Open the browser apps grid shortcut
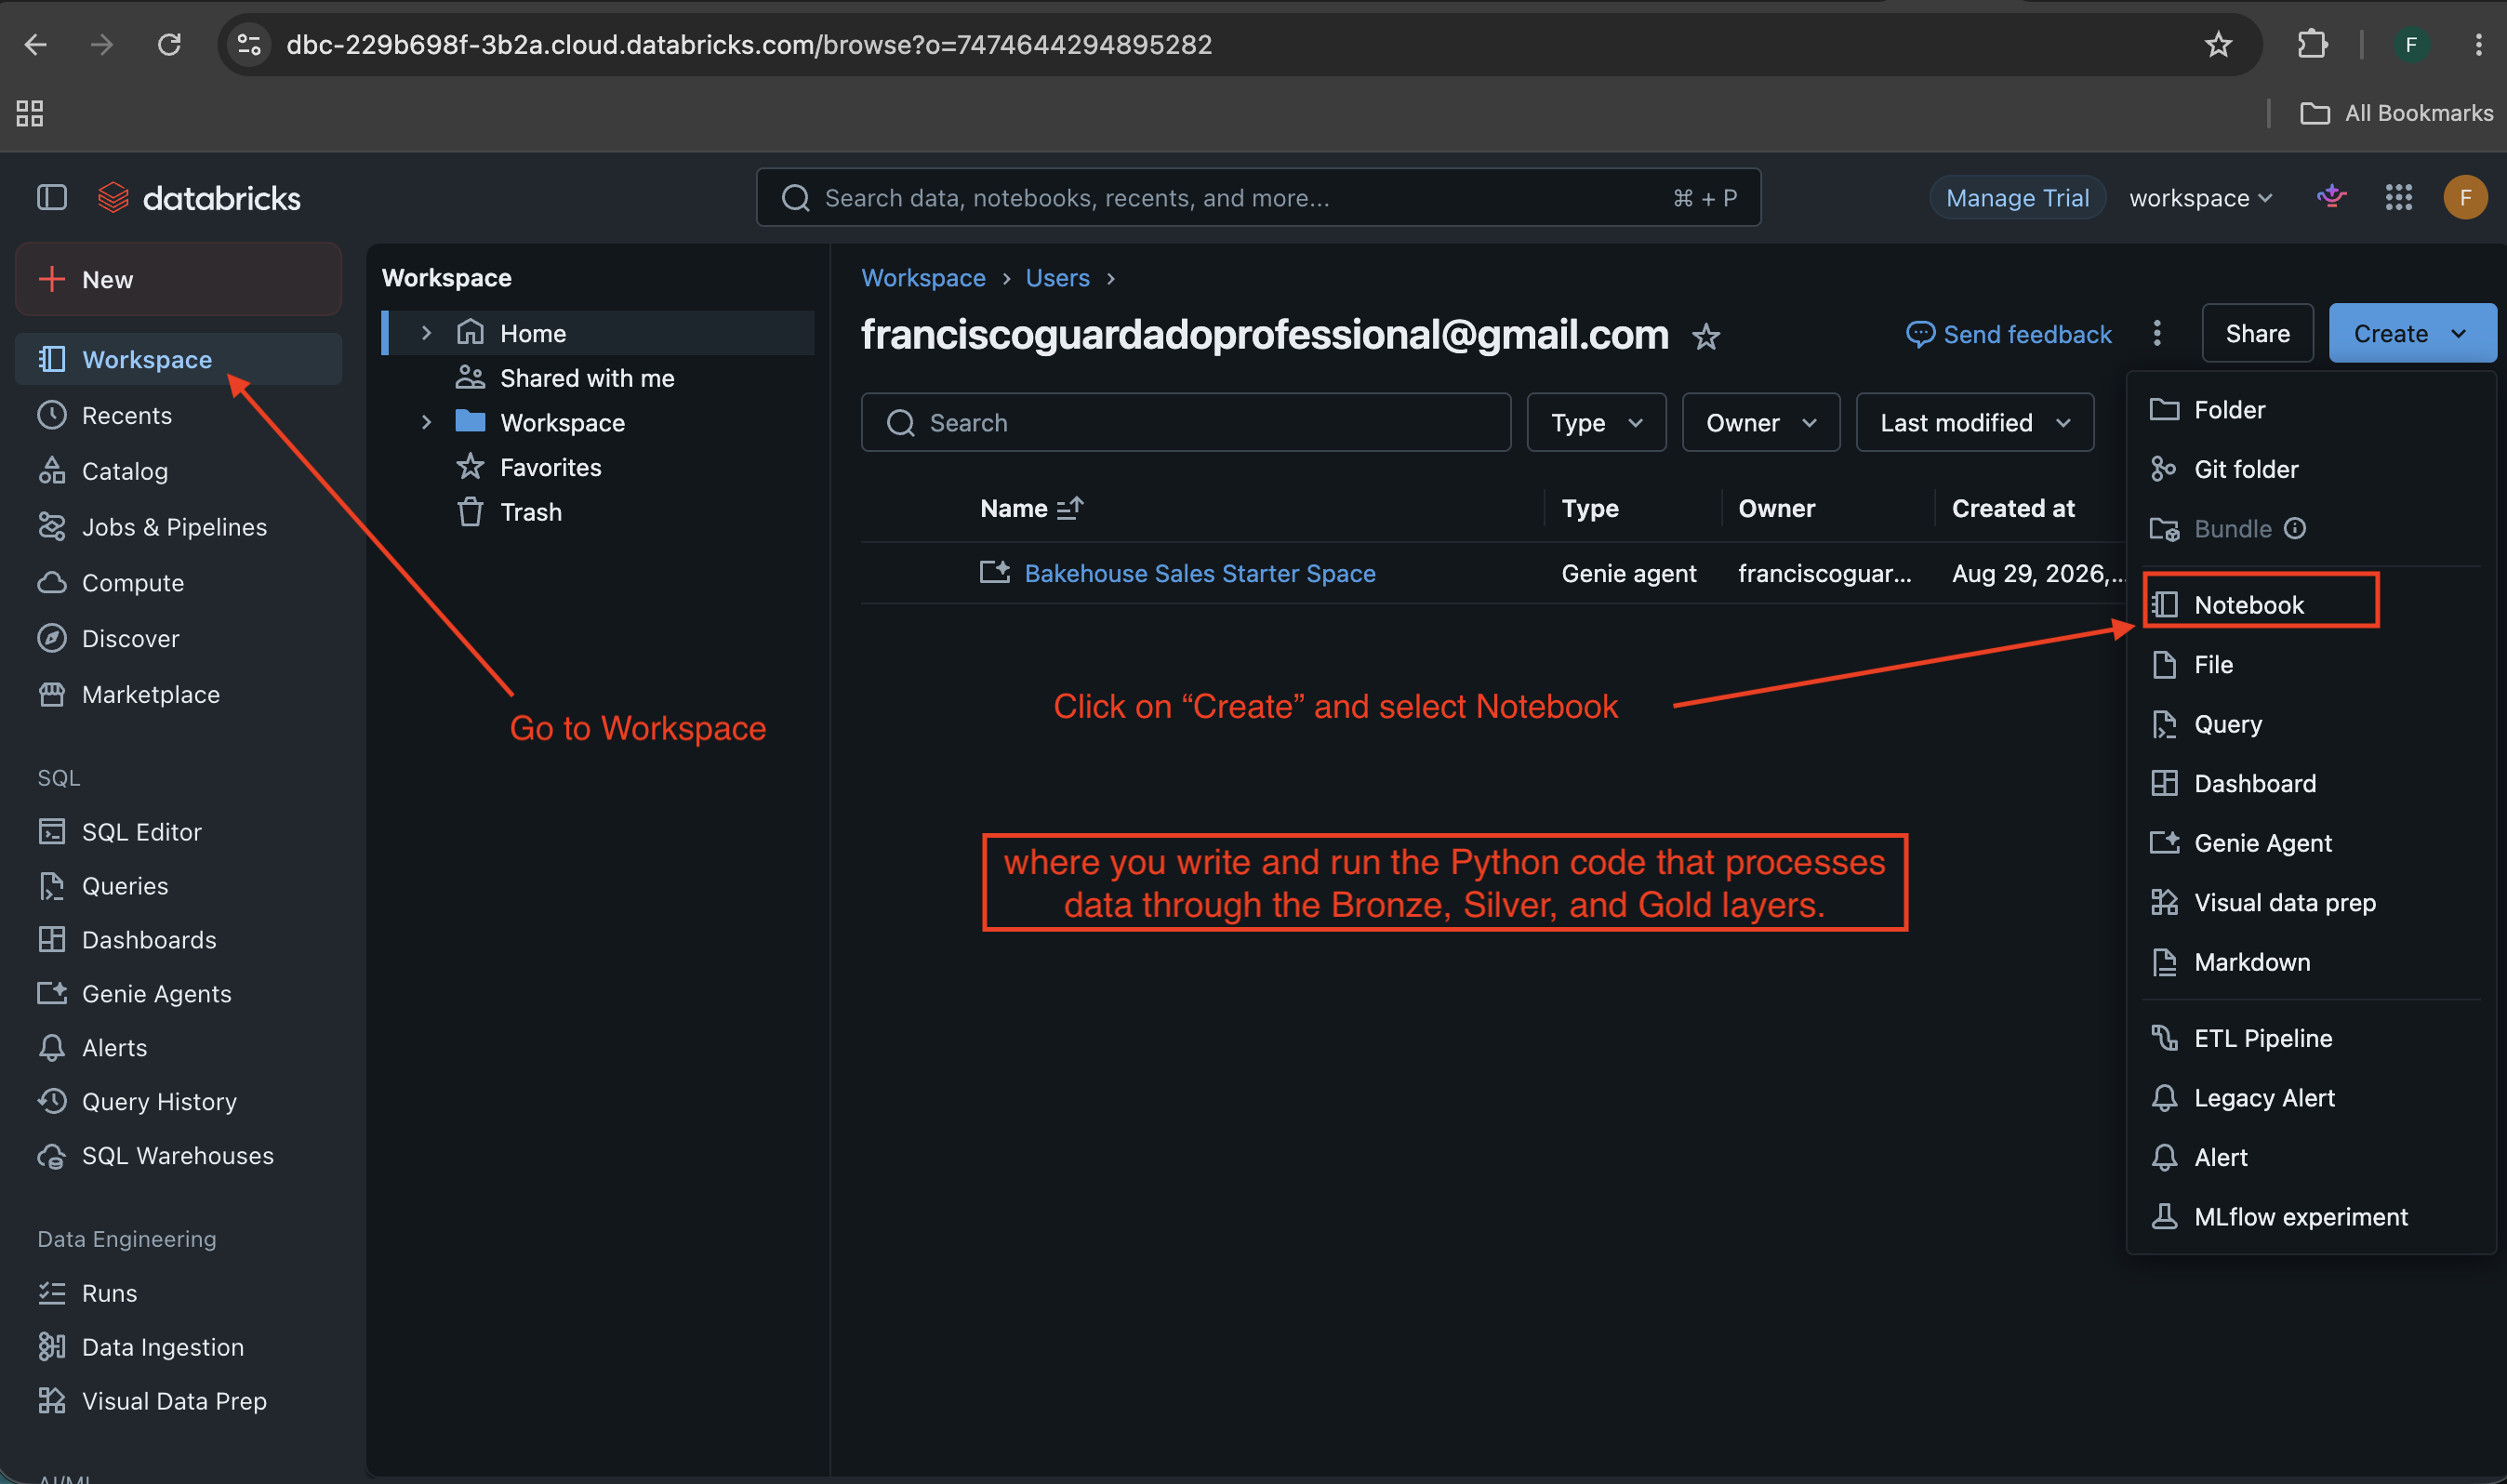Screen dimensions: 2507x1484 tap(30, 113)
